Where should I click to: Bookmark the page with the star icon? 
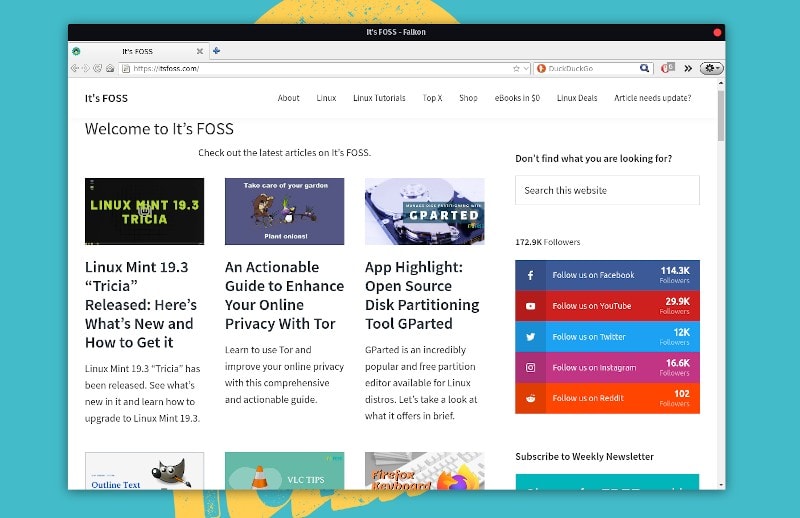click(x=516, y=68)
